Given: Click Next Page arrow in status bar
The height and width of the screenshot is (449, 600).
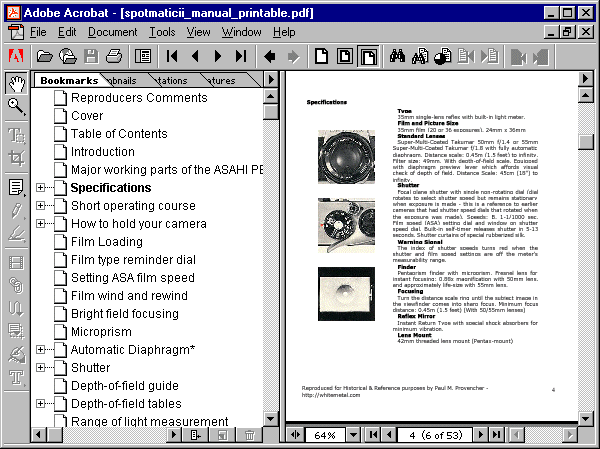Looking at the screenshot, I should tap(480, 435).
